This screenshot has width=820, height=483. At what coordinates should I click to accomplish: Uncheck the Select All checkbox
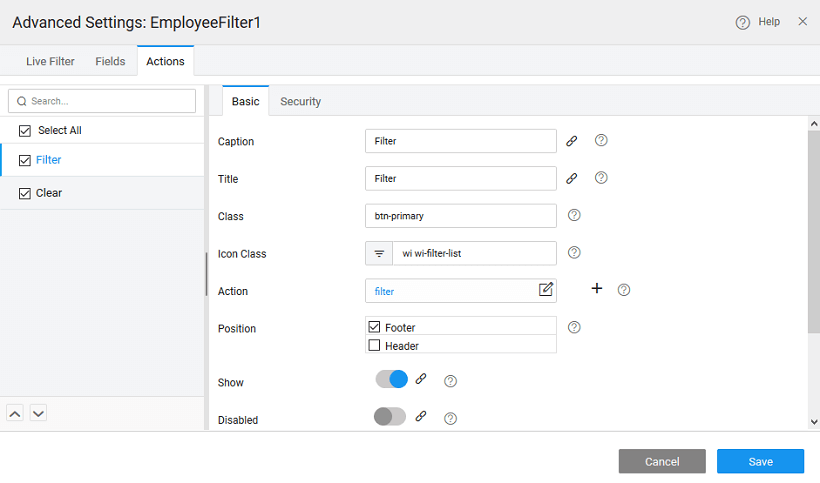26,130
